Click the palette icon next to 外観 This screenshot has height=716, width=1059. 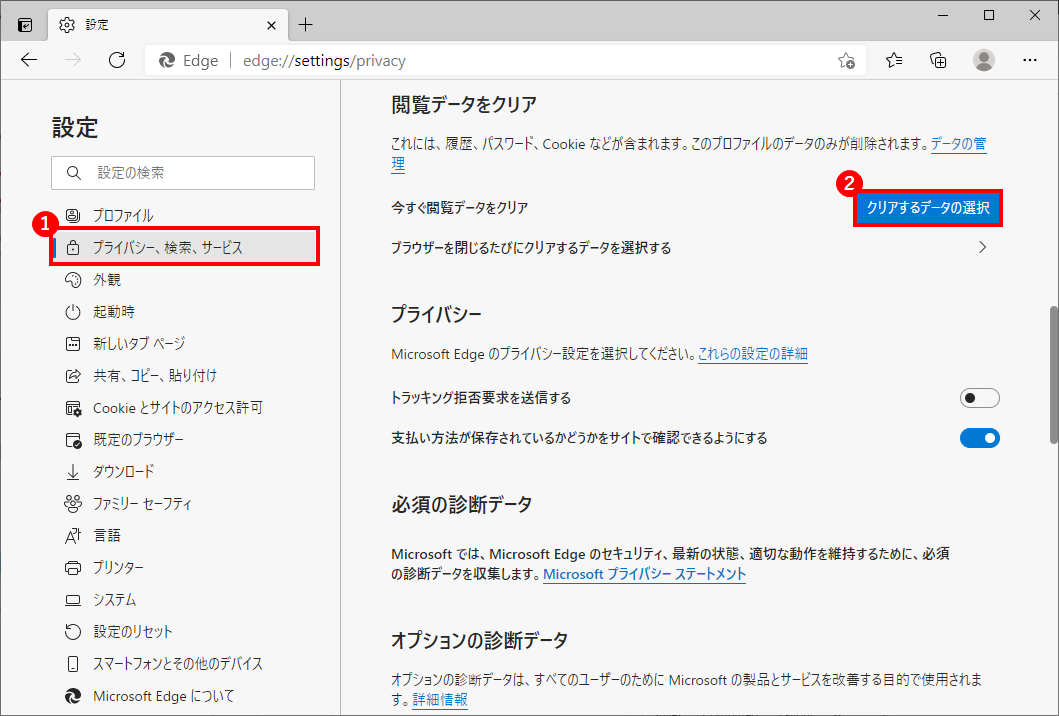(x=72, y=280)
